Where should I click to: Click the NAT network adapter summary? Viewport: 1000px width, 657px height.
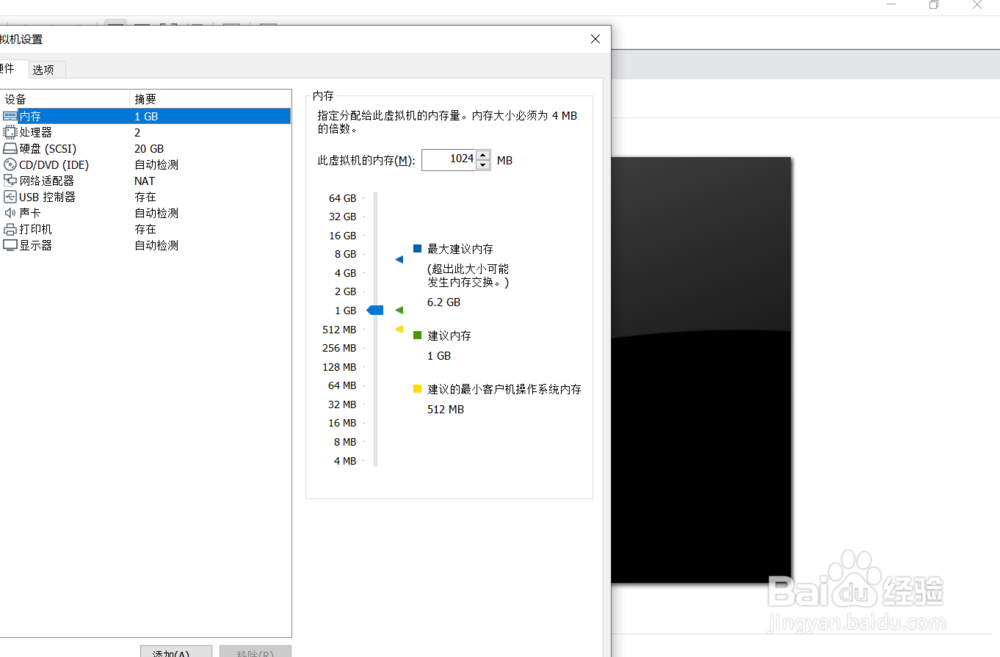145,181
